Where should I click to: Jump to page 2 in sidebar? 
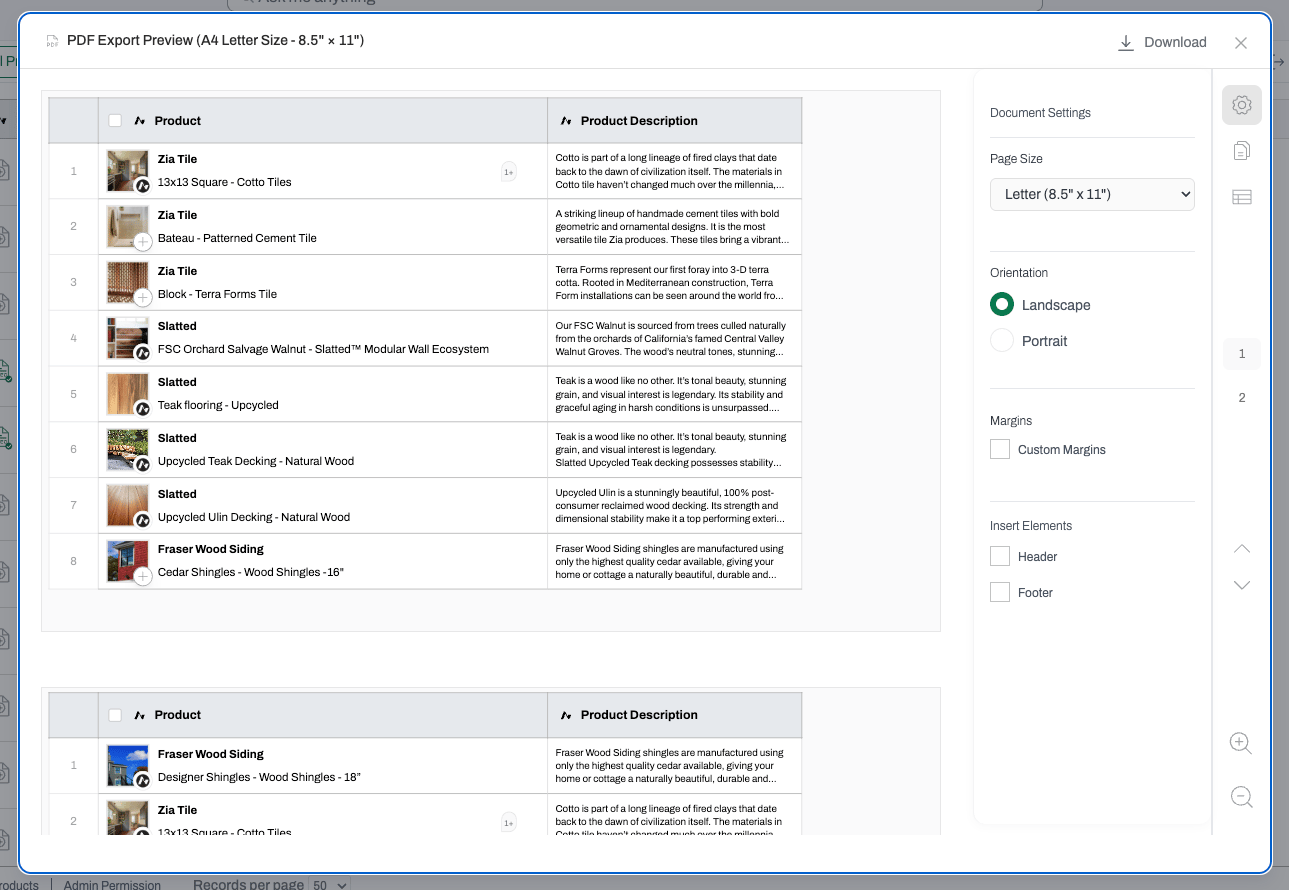coord(1241,398)
